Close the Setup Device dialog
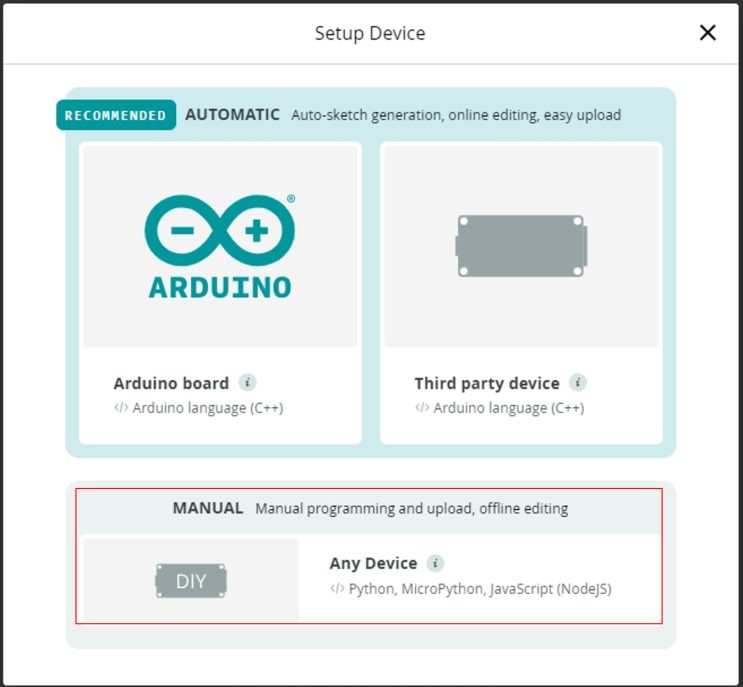The image size is (743, 687). click(707, 33)
